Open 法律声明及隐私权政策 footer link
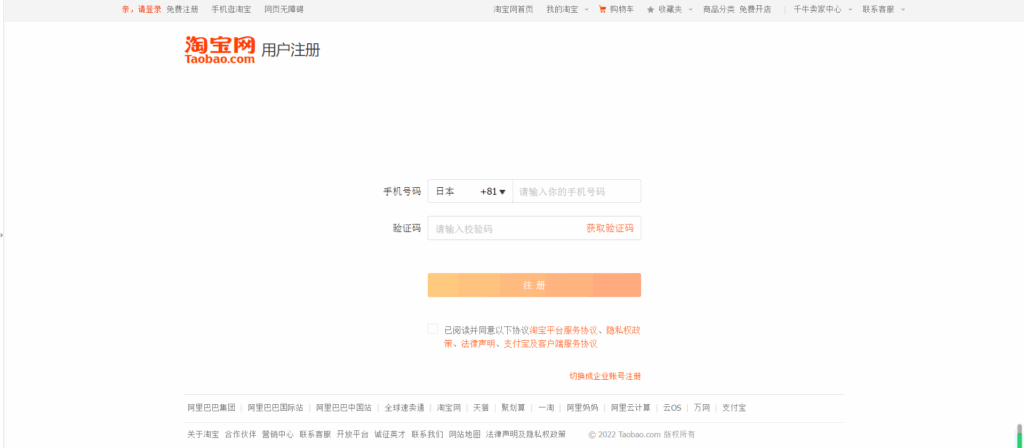The image size is (1024, 448). tap(526, 434)
